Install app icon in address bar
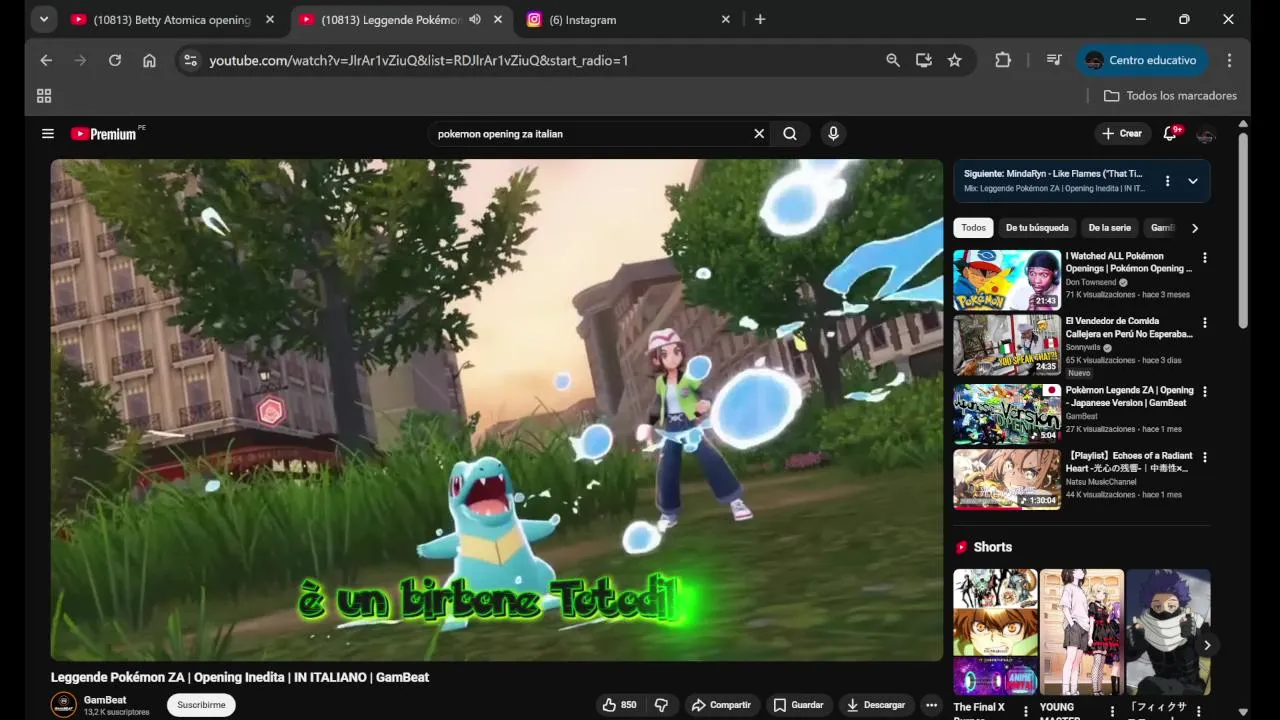This screenshot has width=1280, height=720. coord(924,60)
